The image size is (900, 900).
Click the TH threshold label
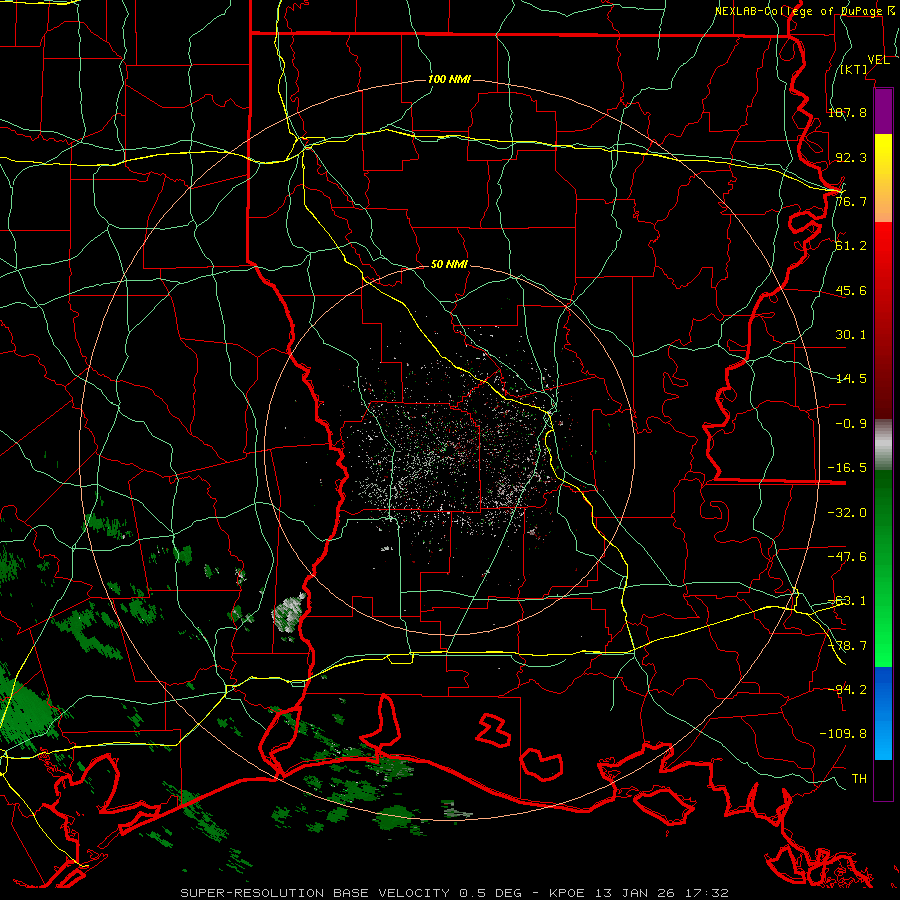pyautogui.click(x=859, y=779)
